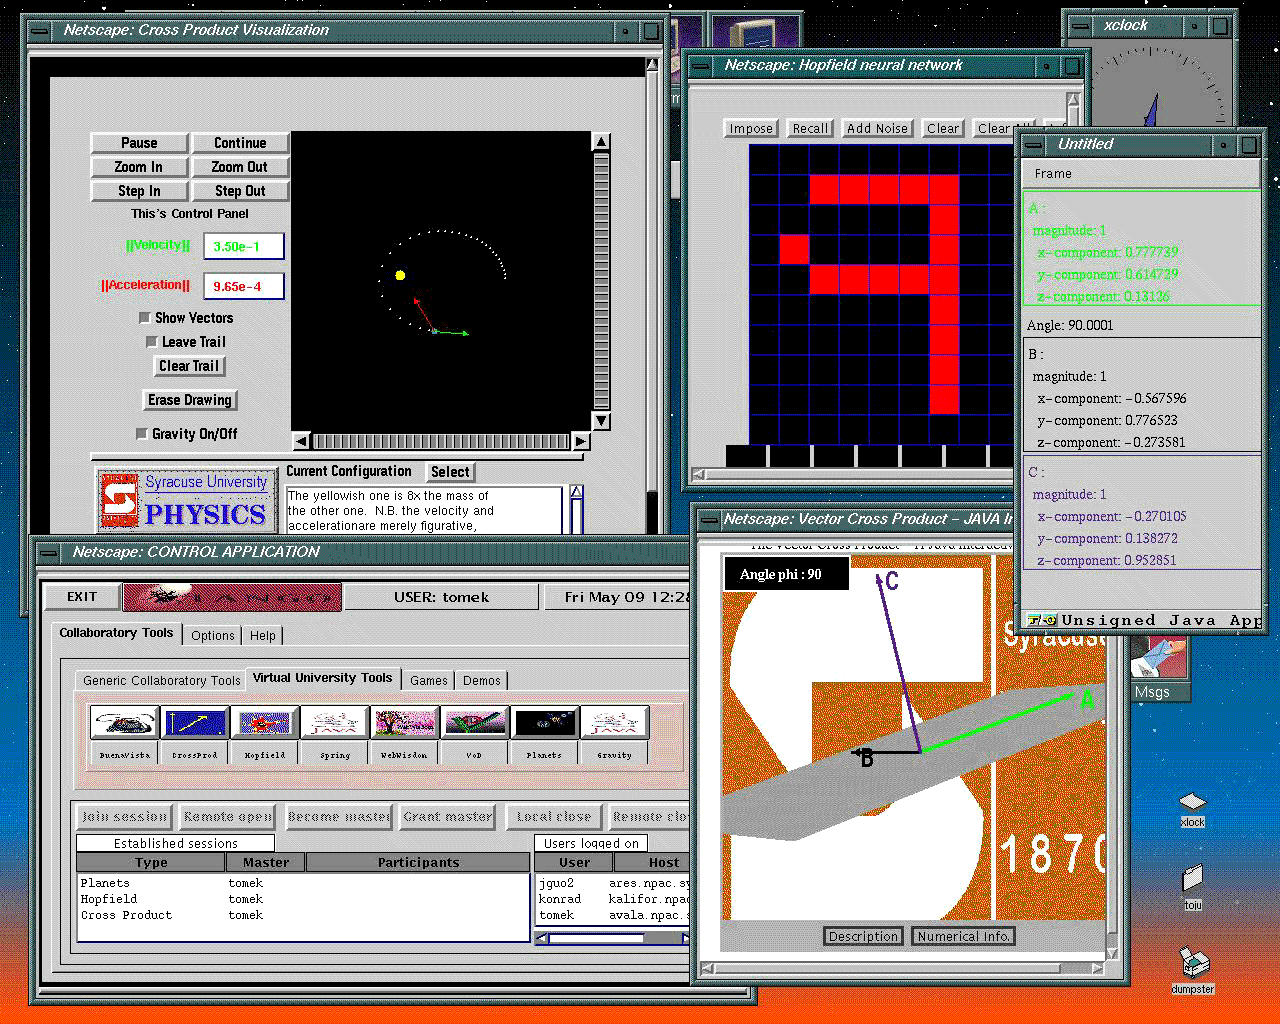Open the Frame menu in Untitled window

1053,174
